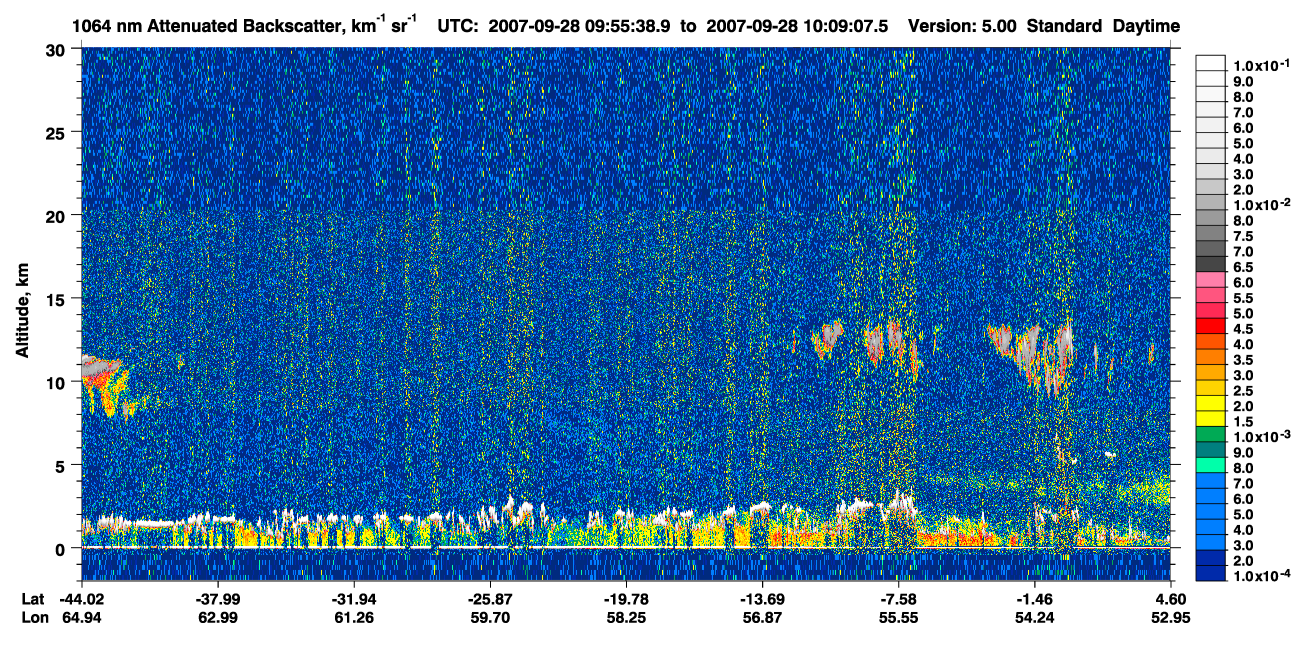Screen dimensions: 1300x667
Task: Click longitude value '52.95'
Action: [1171, 617]
